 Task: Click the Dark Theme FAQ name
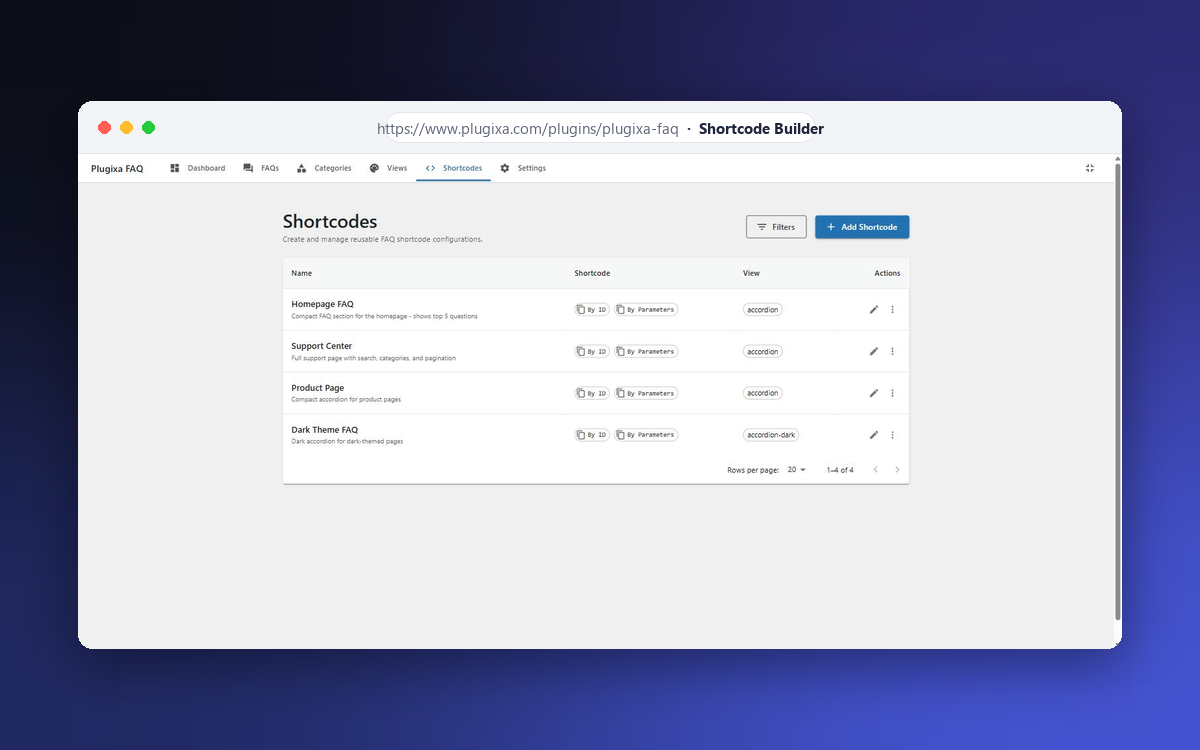click(324, 430)
